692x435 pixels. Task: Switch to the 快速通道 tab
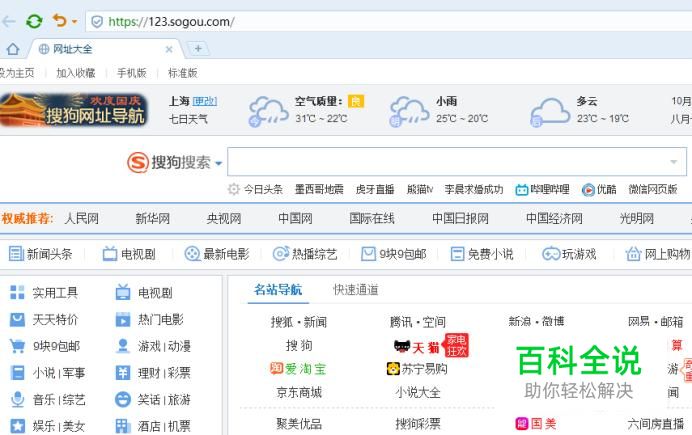click(x=356, y=290)
